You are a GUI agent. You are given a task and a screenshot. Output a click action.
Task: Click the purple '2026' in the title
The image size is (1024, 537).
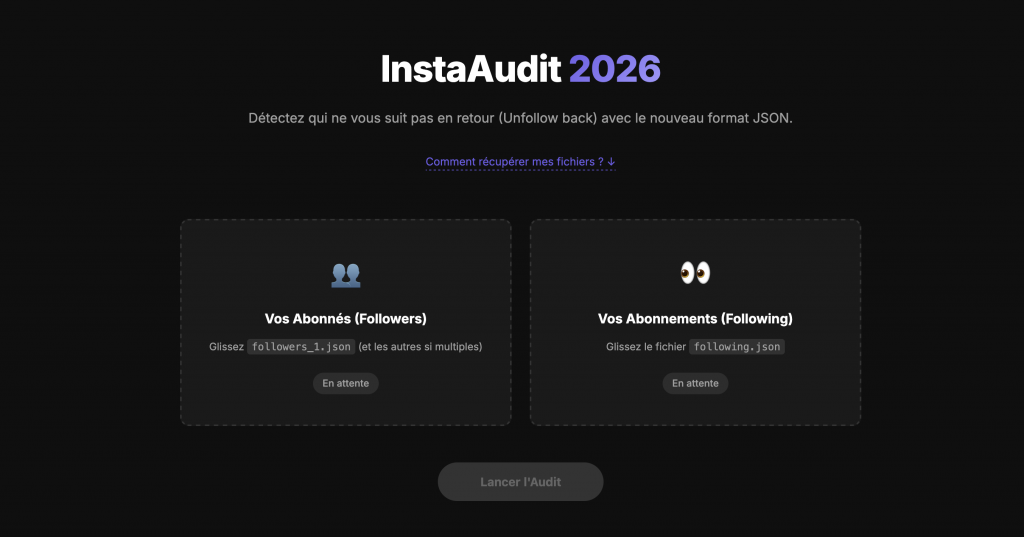[615, 69]
